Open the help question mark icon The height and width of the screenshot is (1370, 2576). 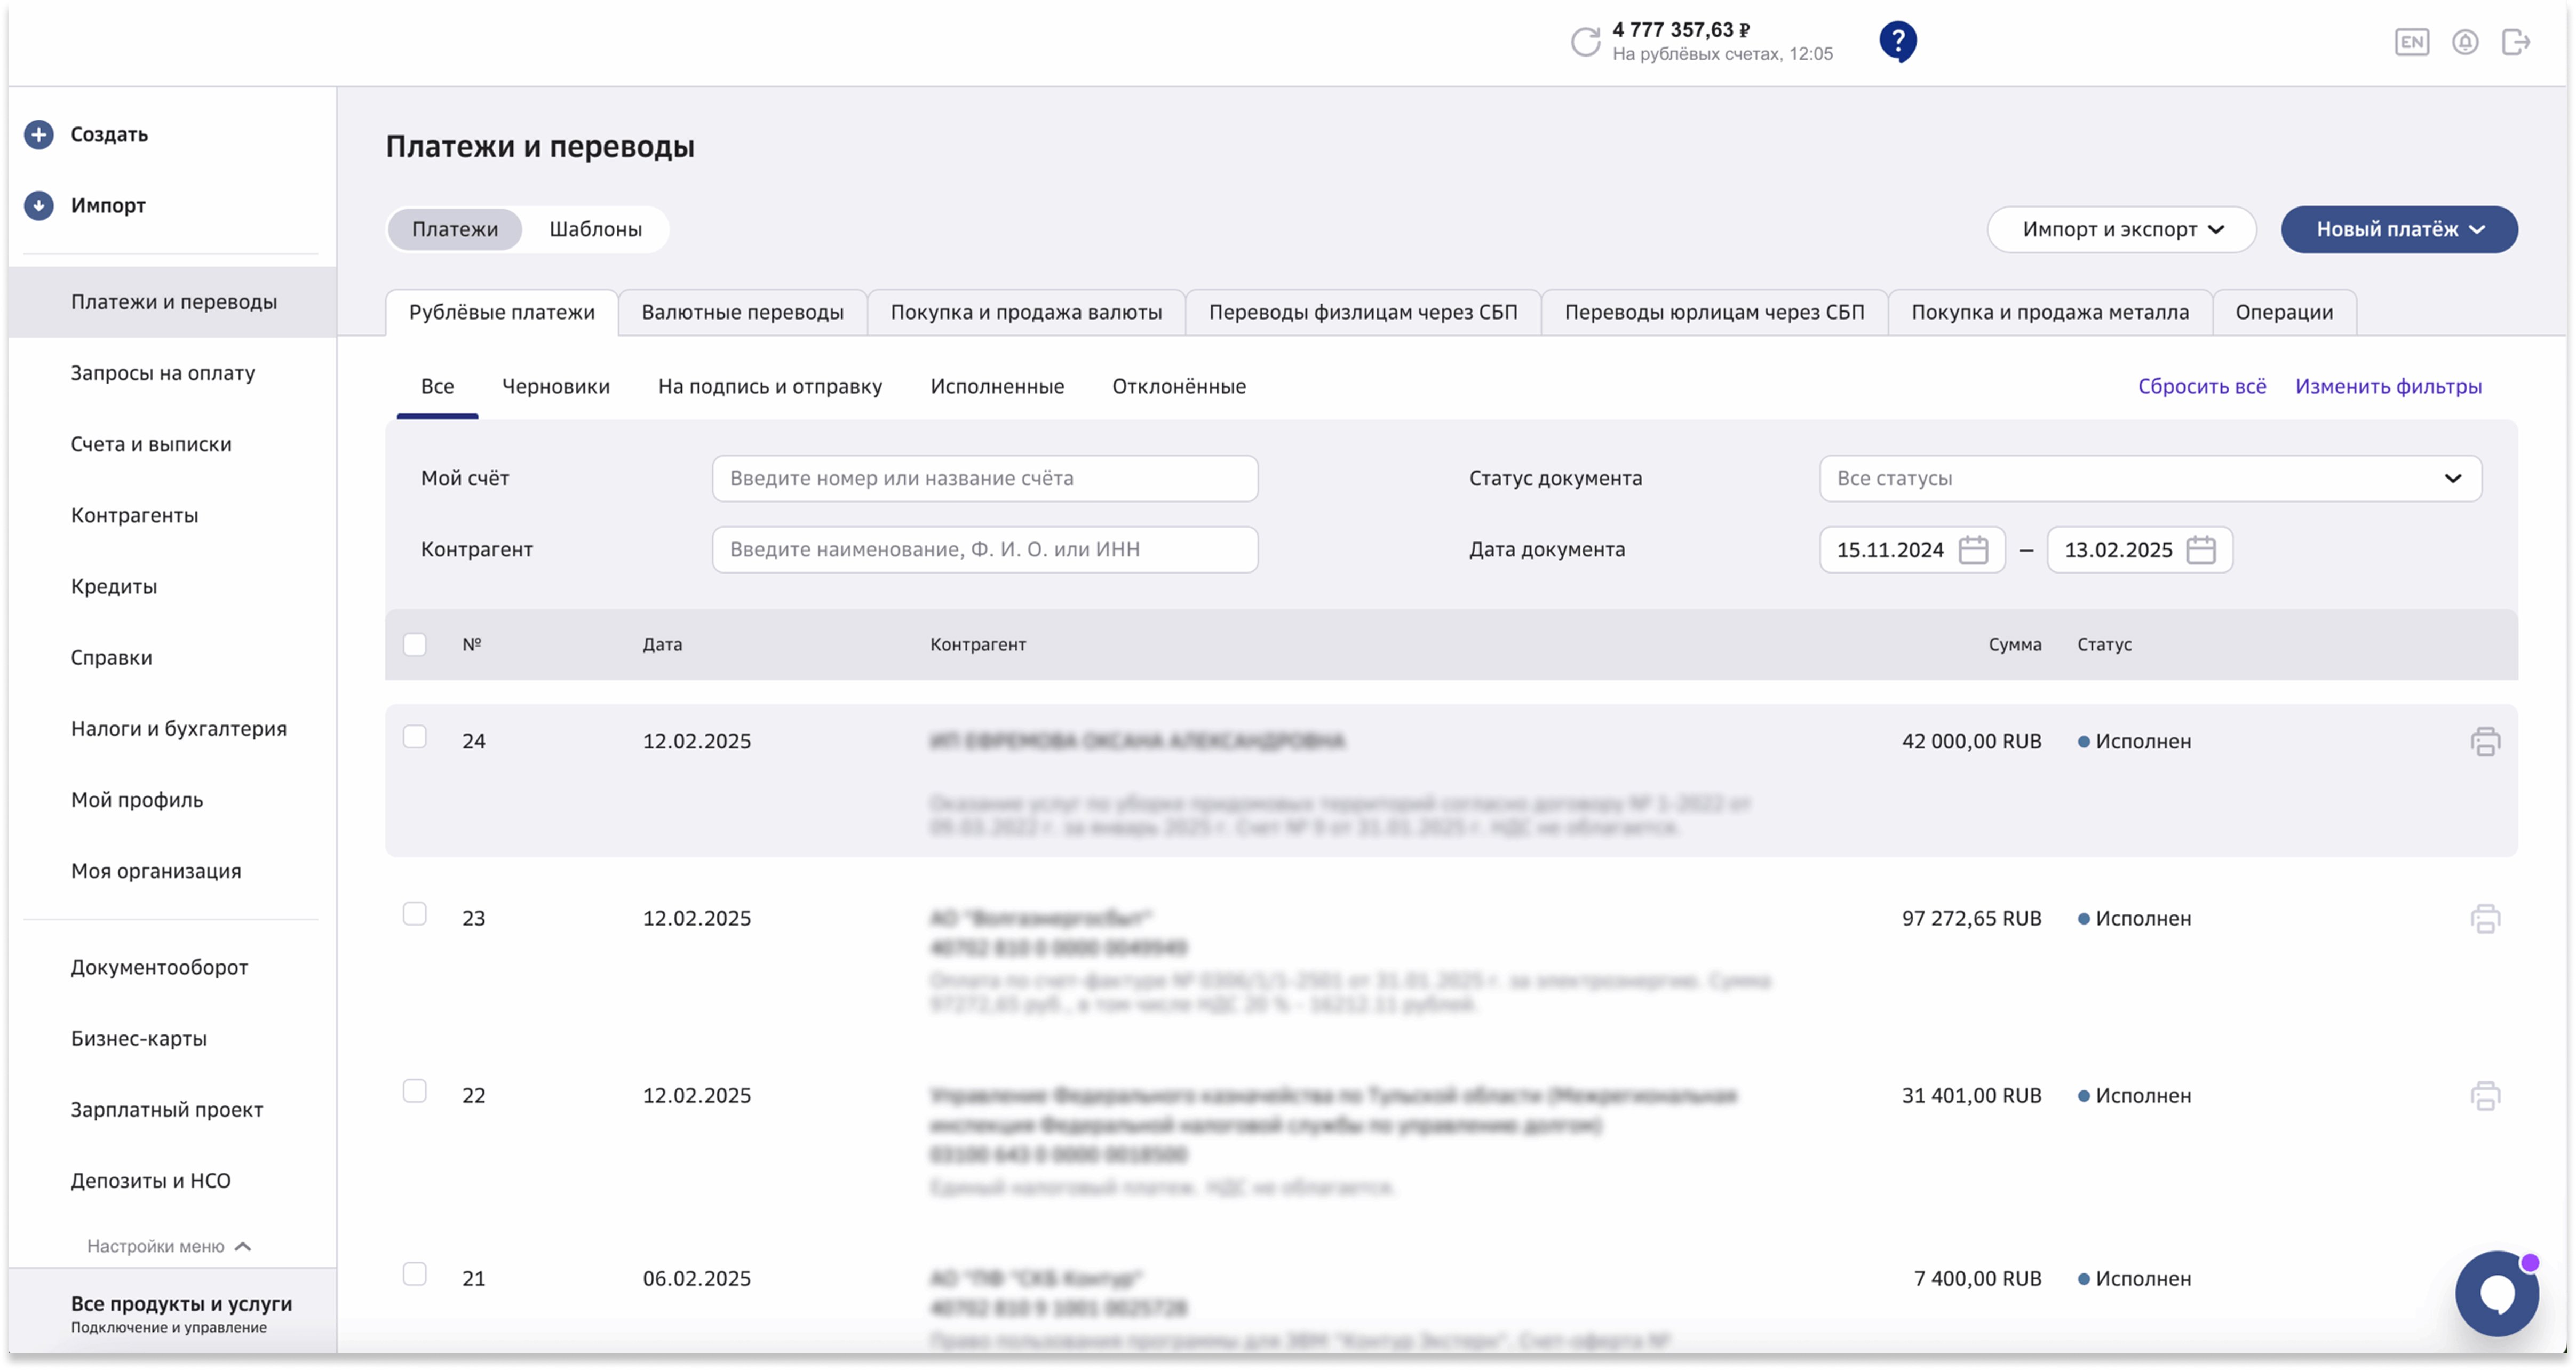tap(1897, 42)
